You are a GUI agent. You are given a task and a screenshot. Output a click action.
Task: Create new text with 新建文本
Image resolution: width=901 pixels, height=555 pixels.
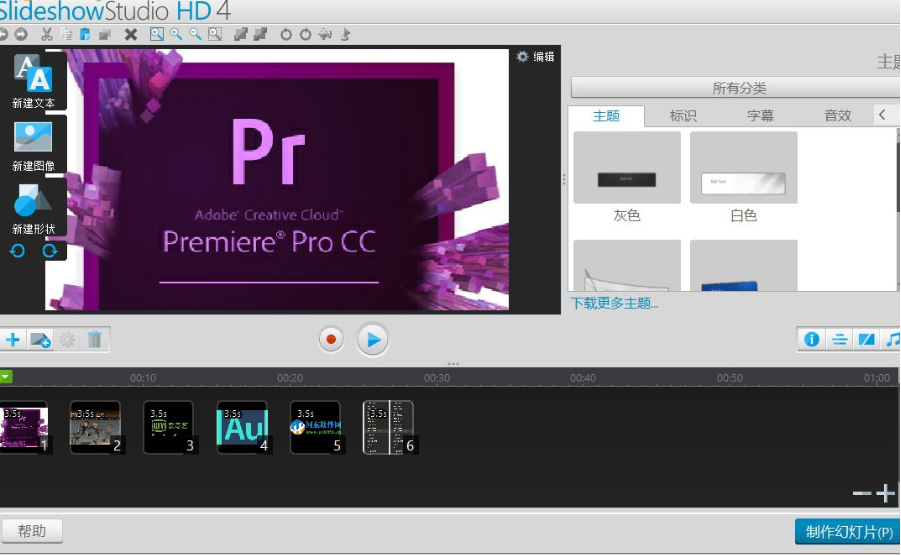33,81
